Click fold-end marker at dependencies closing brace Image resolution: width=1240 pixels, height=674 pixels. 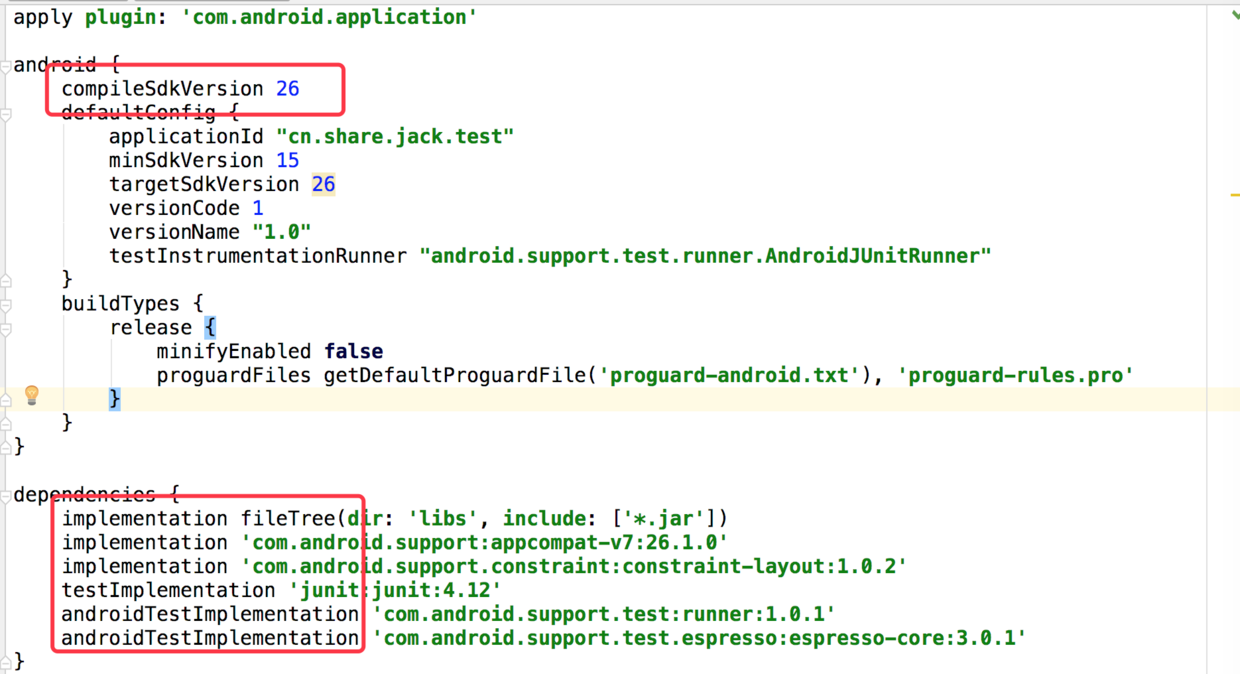[5, 661]
